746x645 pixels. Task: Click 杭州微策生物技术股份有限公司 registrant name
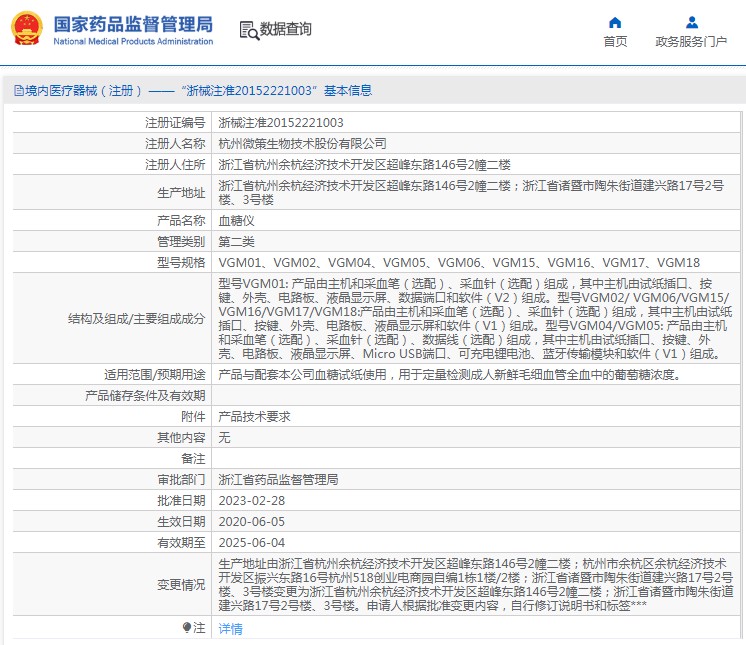[x=302, y=144]
